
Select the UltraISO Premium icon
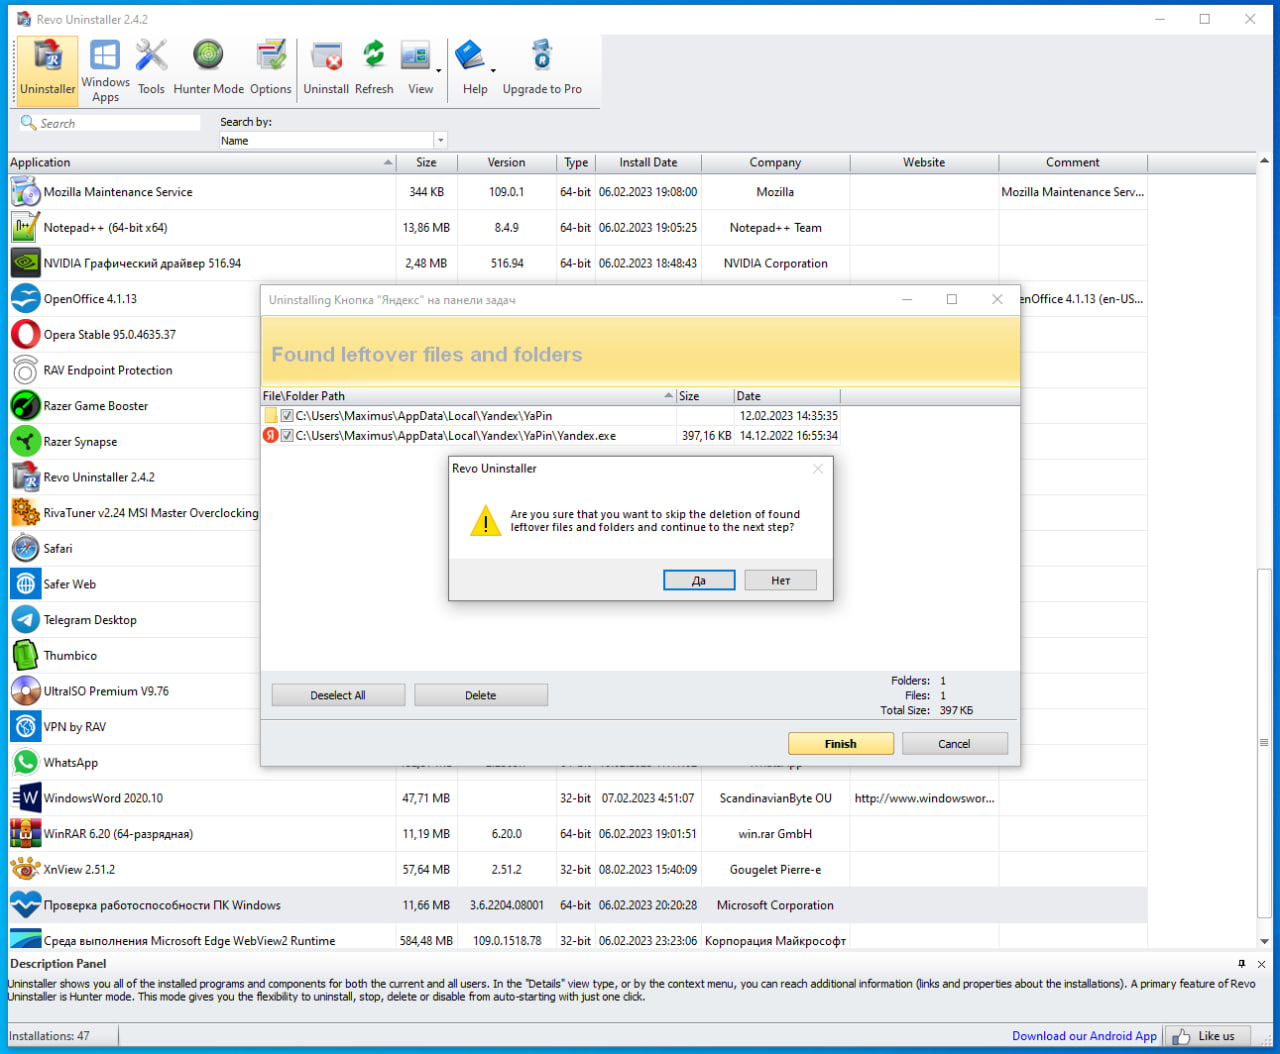(x=25, y=691)
